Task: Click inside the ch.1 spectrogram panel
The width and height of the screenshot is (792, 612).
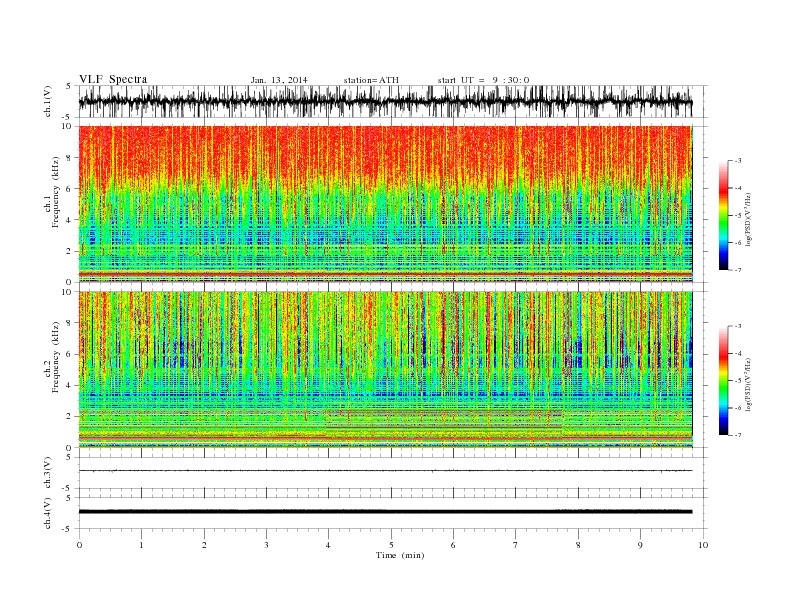Action: coord(385,204)
